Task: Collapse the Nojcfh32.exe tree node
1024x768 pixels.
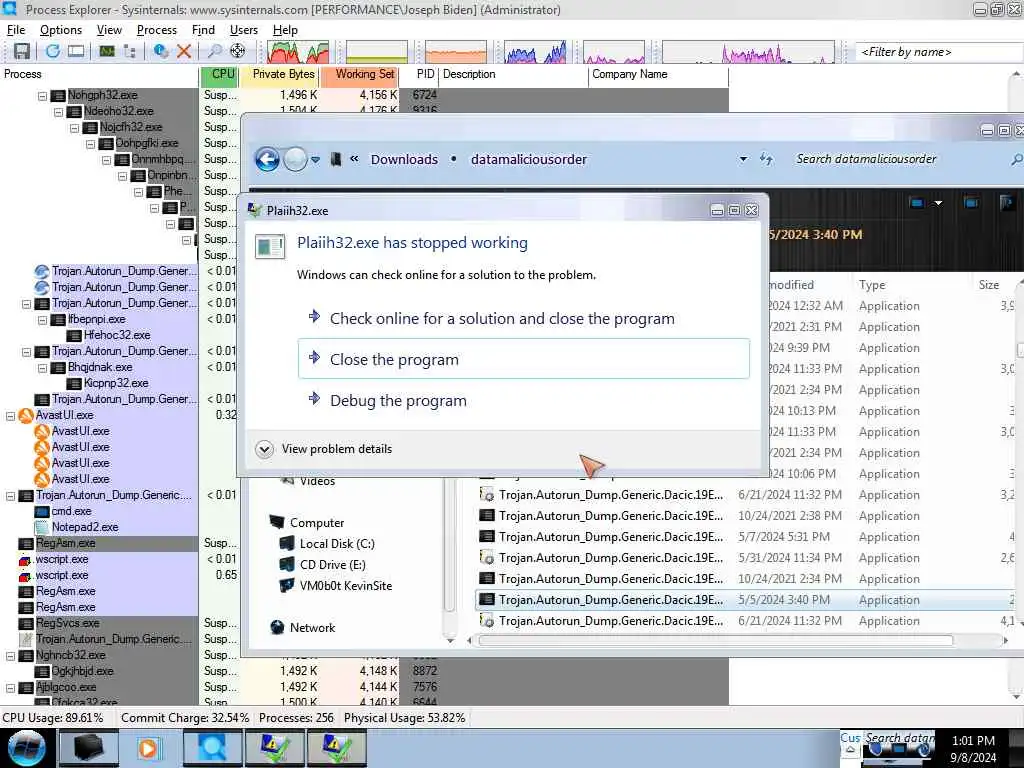Action: pyautogui.click(x=74, y=128)
